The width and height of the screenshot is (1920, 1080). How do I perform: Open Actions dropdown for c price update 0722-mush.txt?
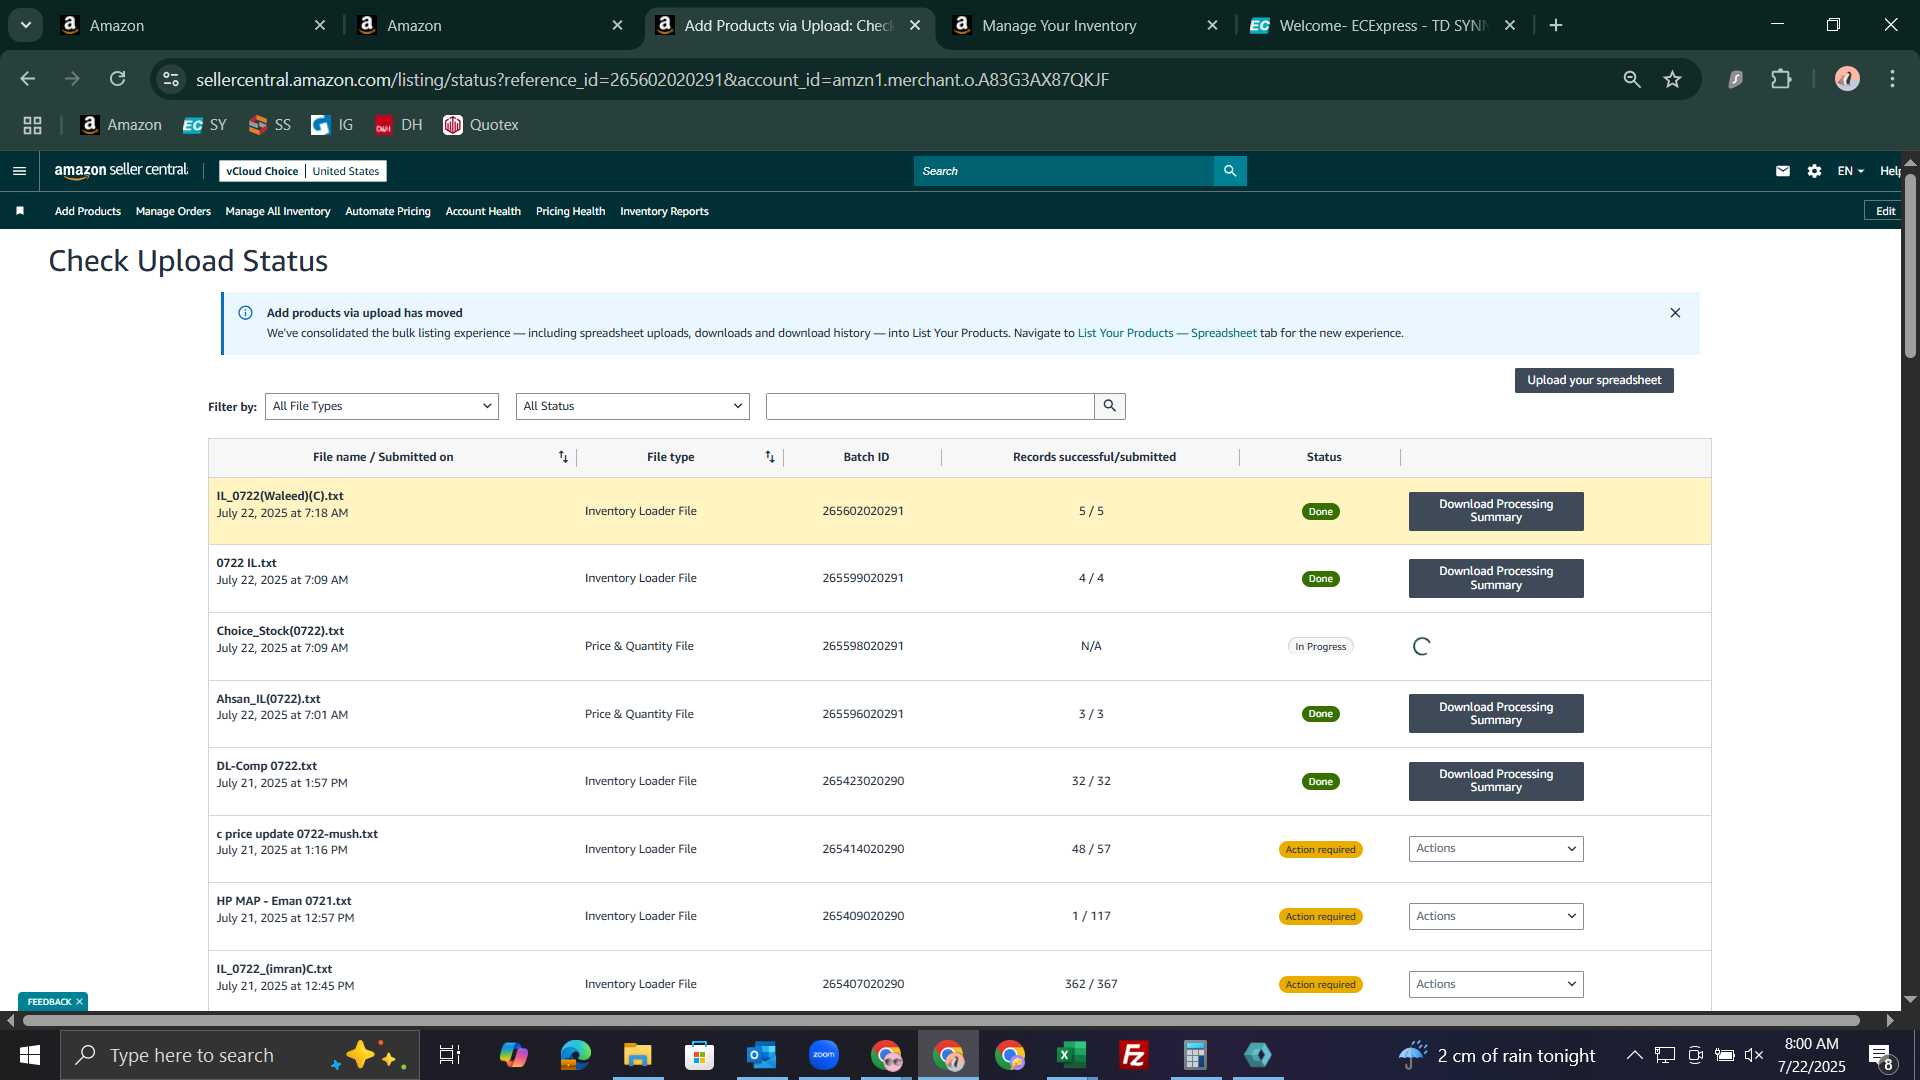(x=1496, y=849)
